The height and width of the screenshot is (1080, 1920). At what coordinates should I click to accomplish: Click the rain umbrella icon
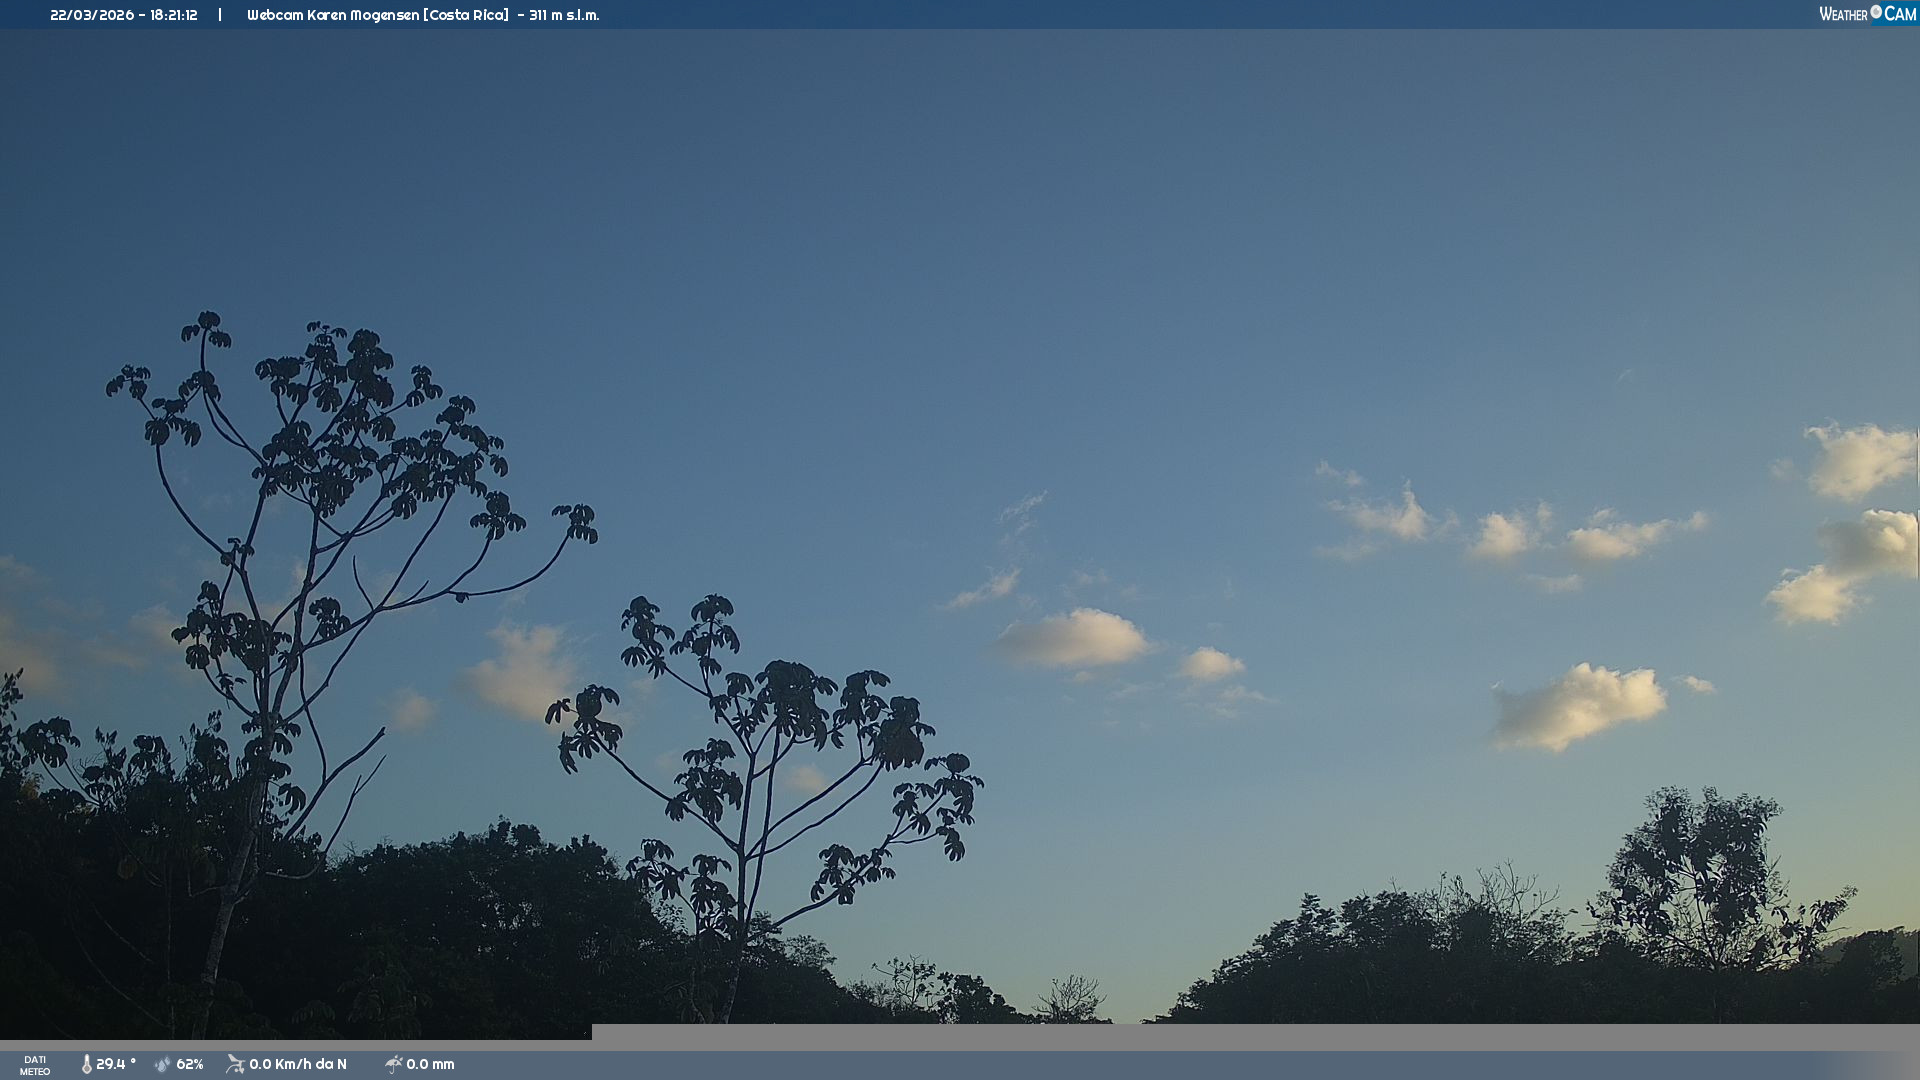click(x=394, y=1064)
